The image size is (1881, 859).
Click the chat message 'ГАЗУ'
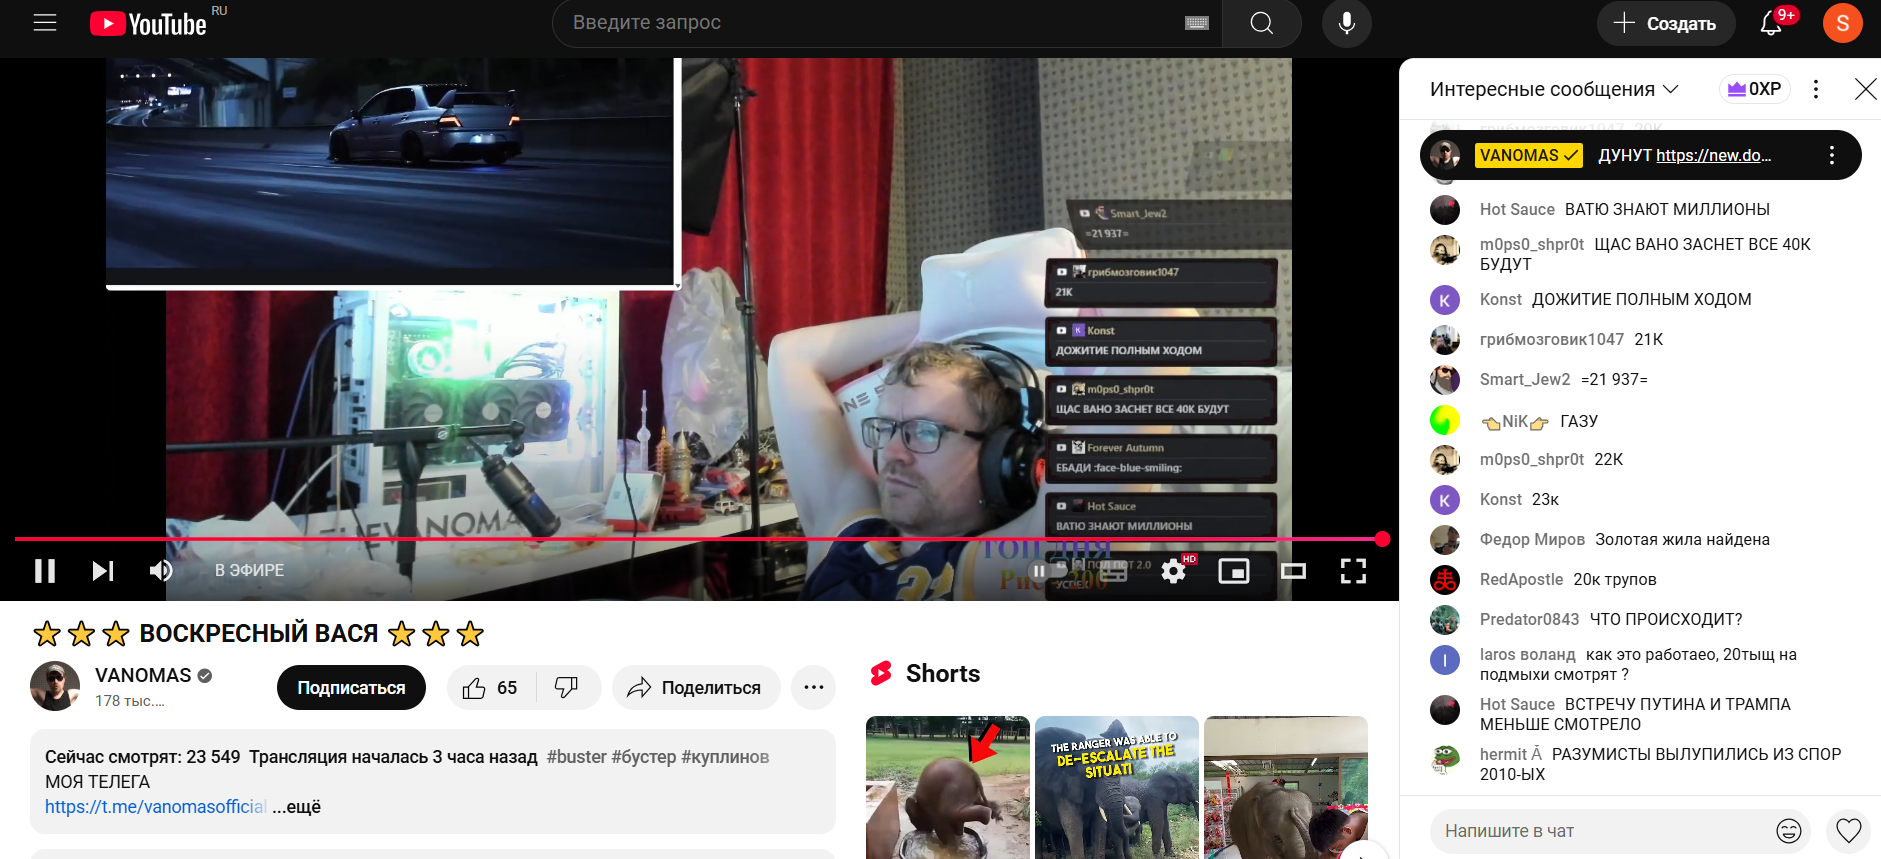click(x=1579, y=421)
